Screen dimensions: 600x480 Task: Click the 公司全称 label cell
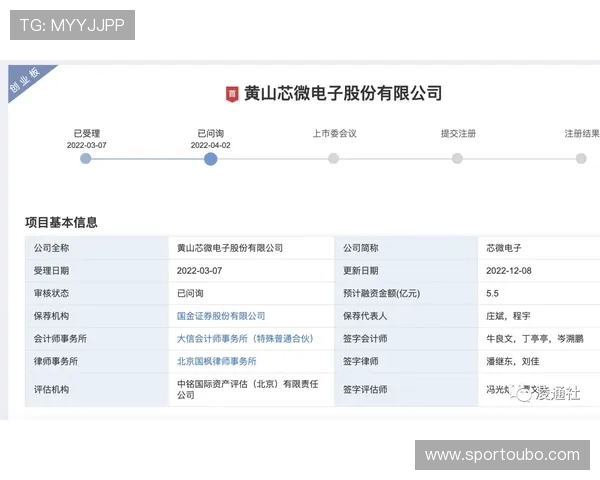coord(97,248)
